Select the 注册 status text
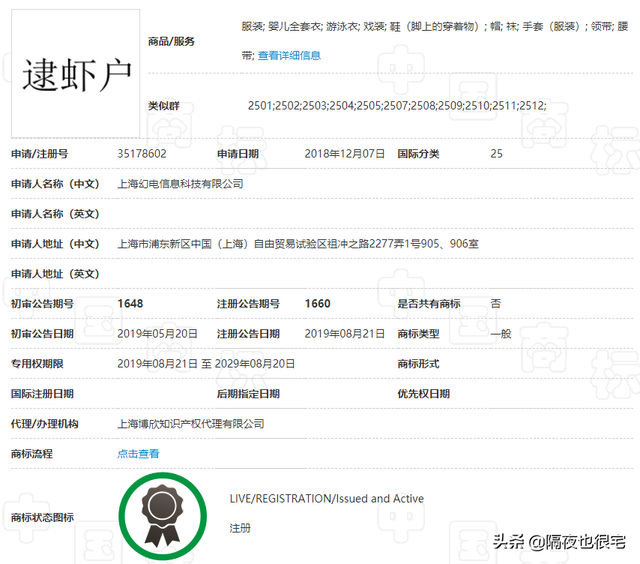 [x=240, y=528]
